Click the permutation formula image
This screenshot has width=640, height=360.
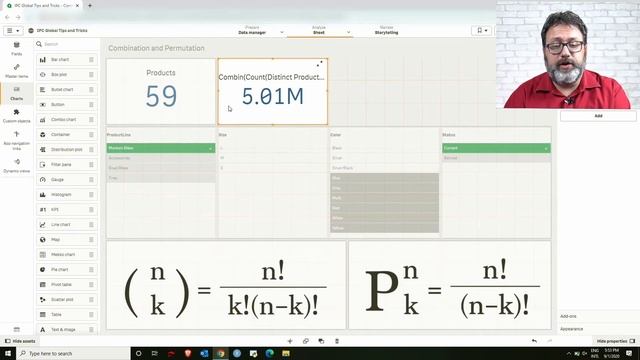[x=450, y=285]
